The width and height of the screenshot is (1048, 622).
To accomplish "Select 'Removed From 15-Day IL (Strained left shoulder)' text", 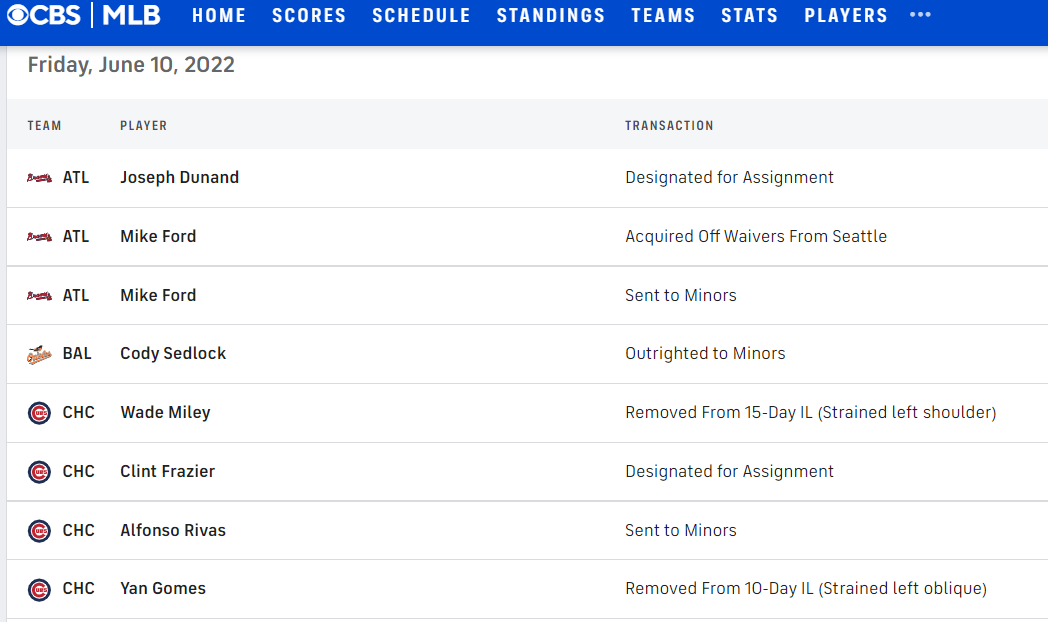I will point(811,412).
